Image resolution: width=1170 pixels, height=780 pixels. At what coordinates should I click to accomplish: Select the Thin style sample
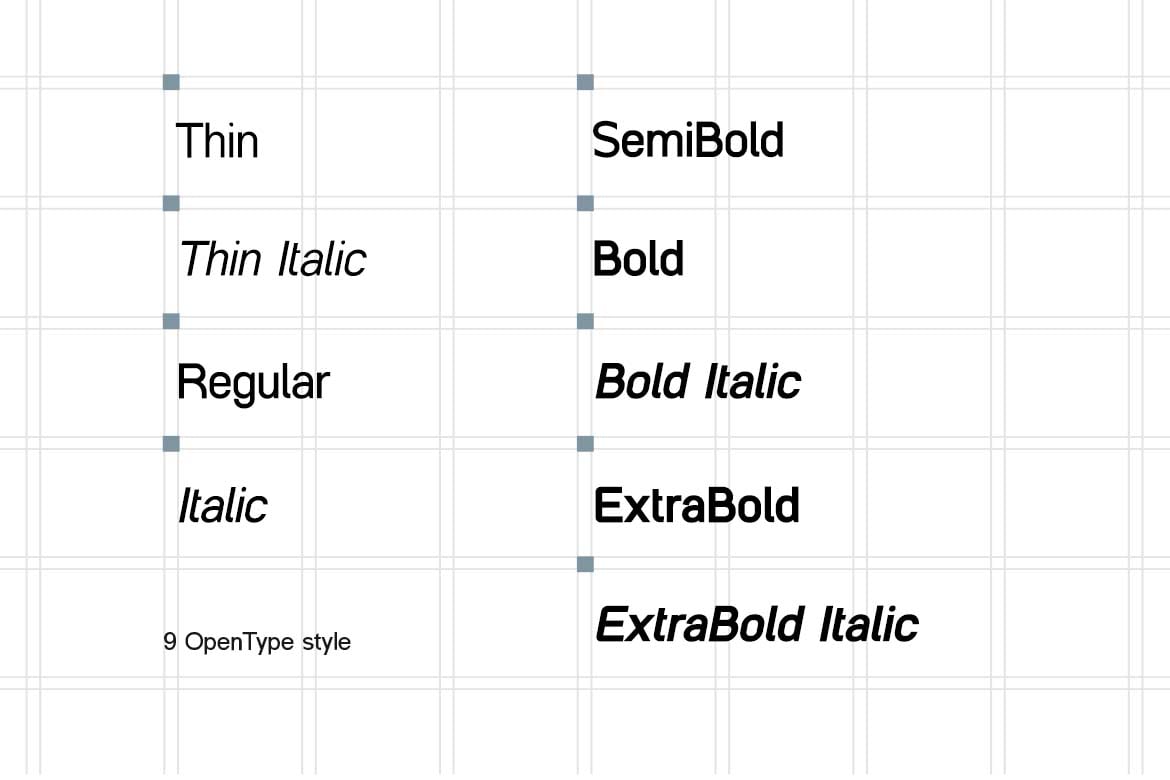[217, 141]
